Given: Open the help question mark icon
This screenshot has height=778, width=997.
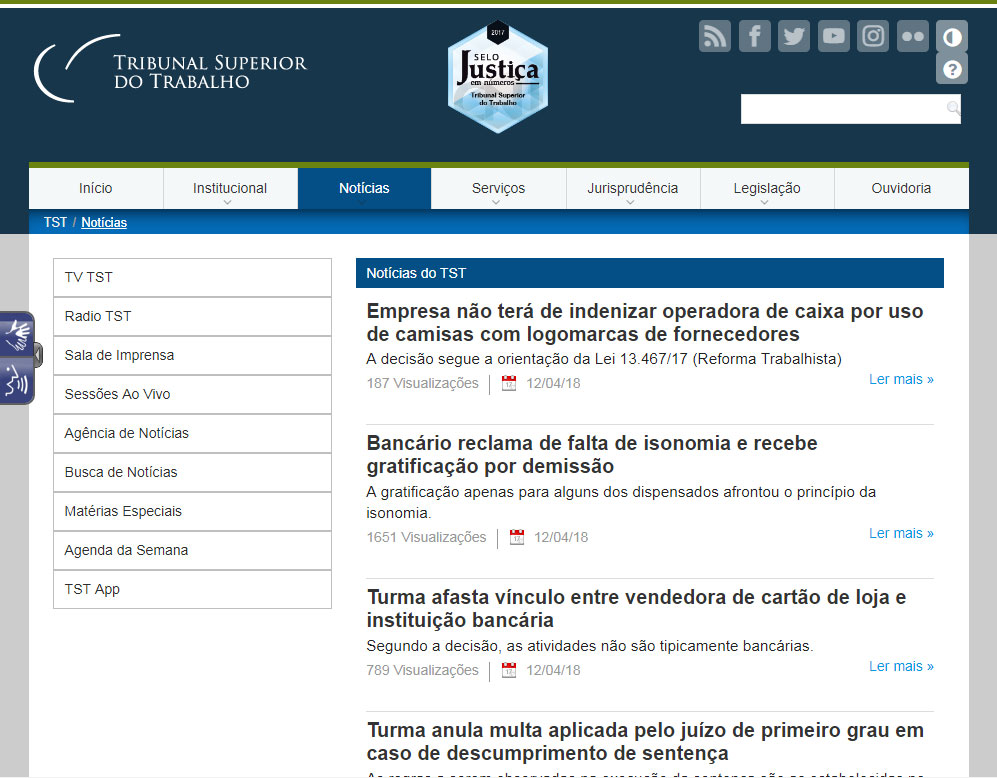Looking at the screenshot, I should tap(952, 69).
